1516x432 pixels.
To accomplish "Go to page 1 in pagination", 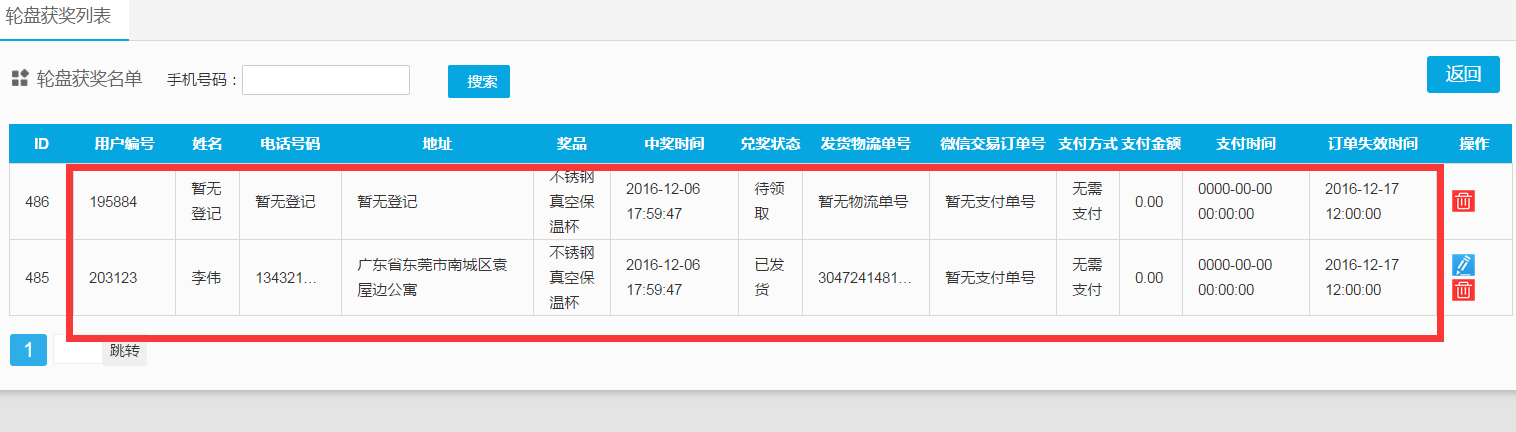I will [28, 350].
